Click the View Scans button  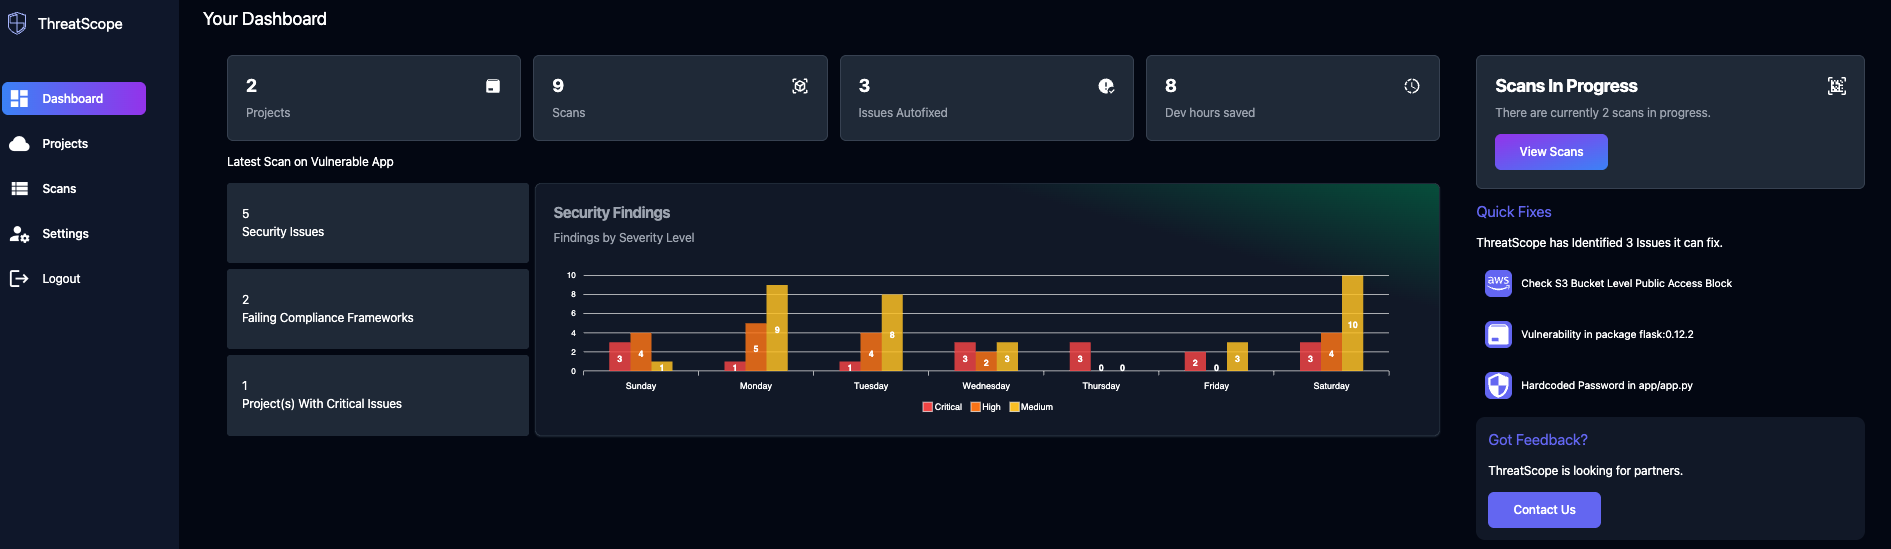point(1551,152)
